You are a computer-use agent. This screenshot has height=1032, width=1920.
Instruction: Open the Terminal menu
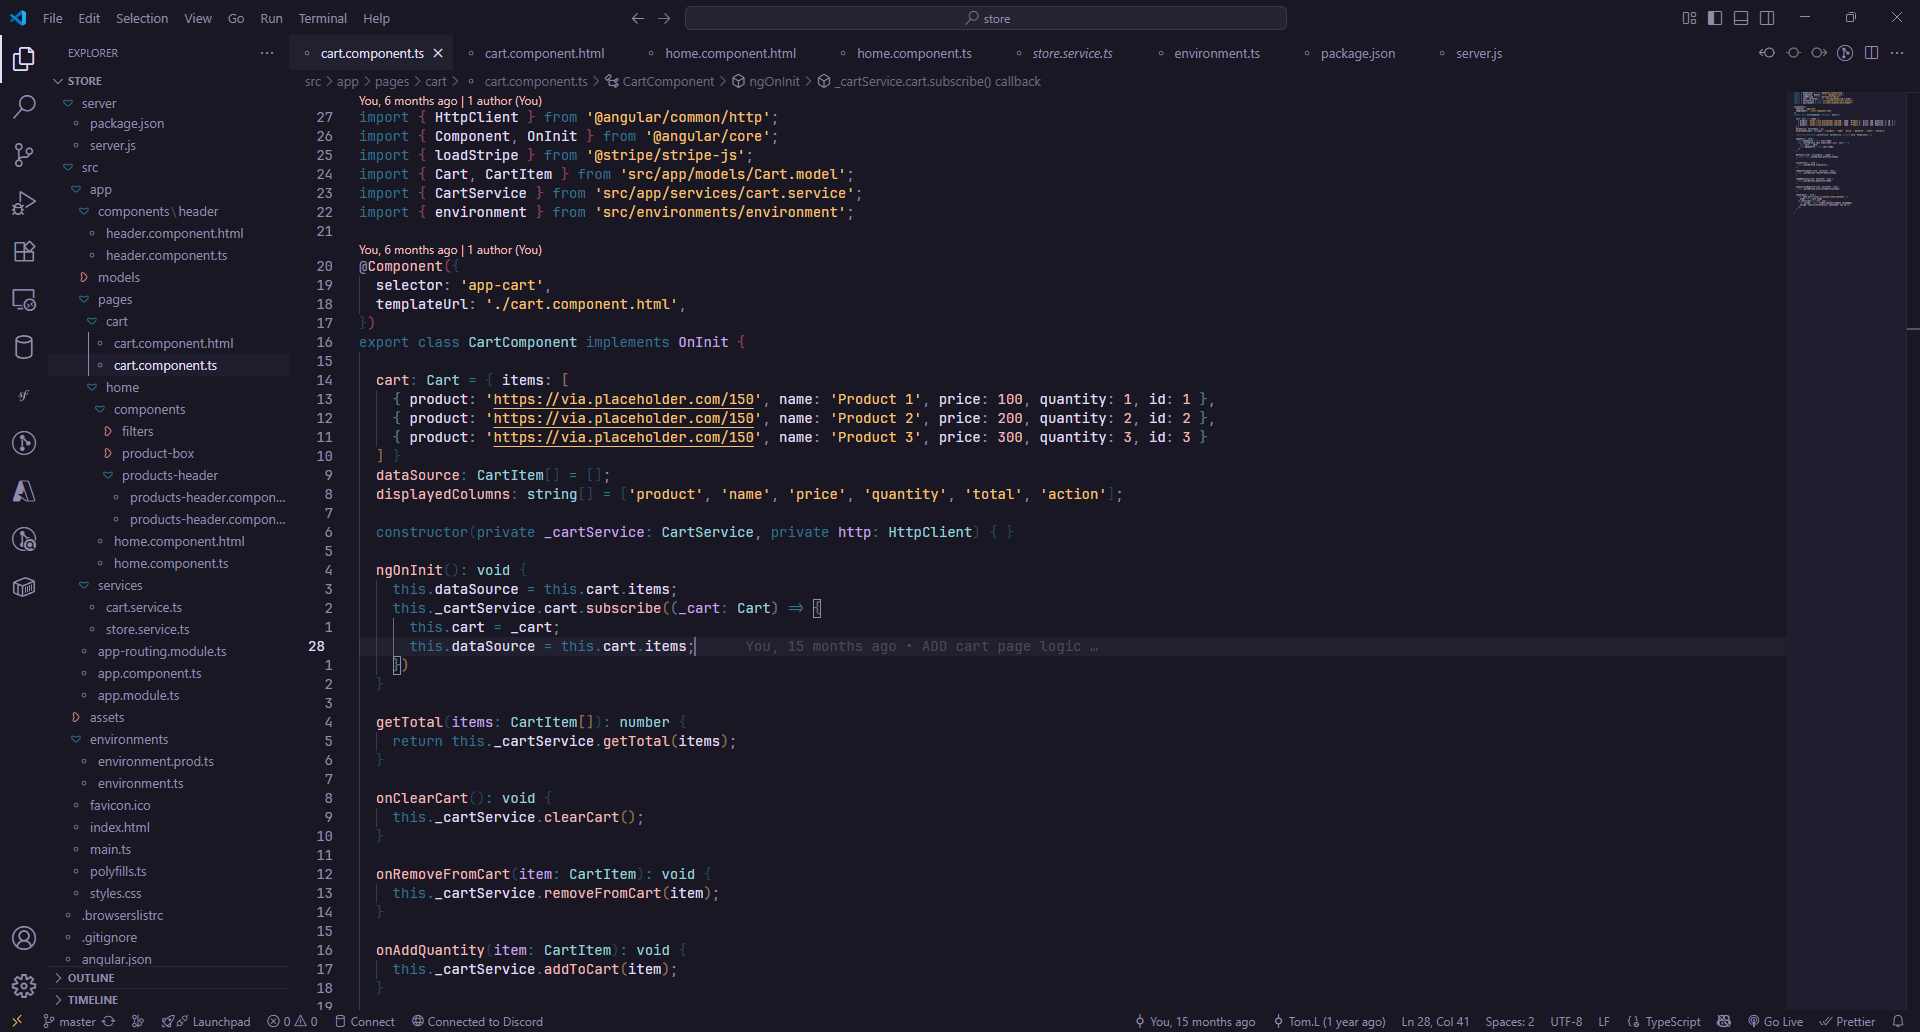coord(322,18)
